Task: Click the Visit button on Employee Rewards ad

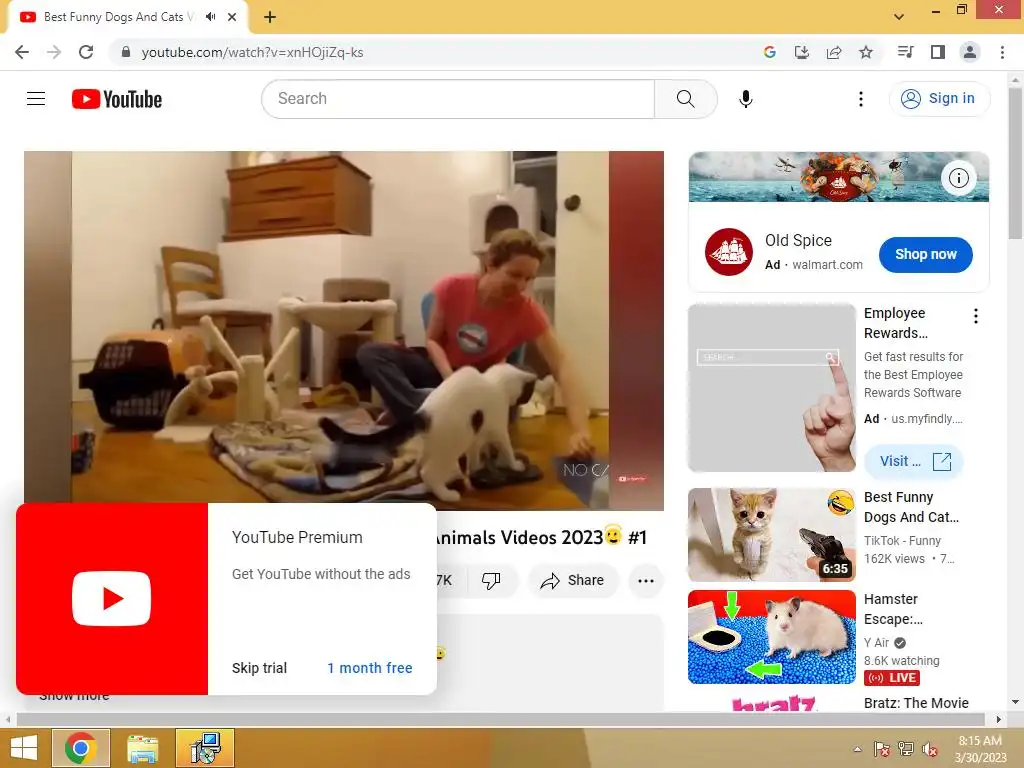Action: point(914,461)
